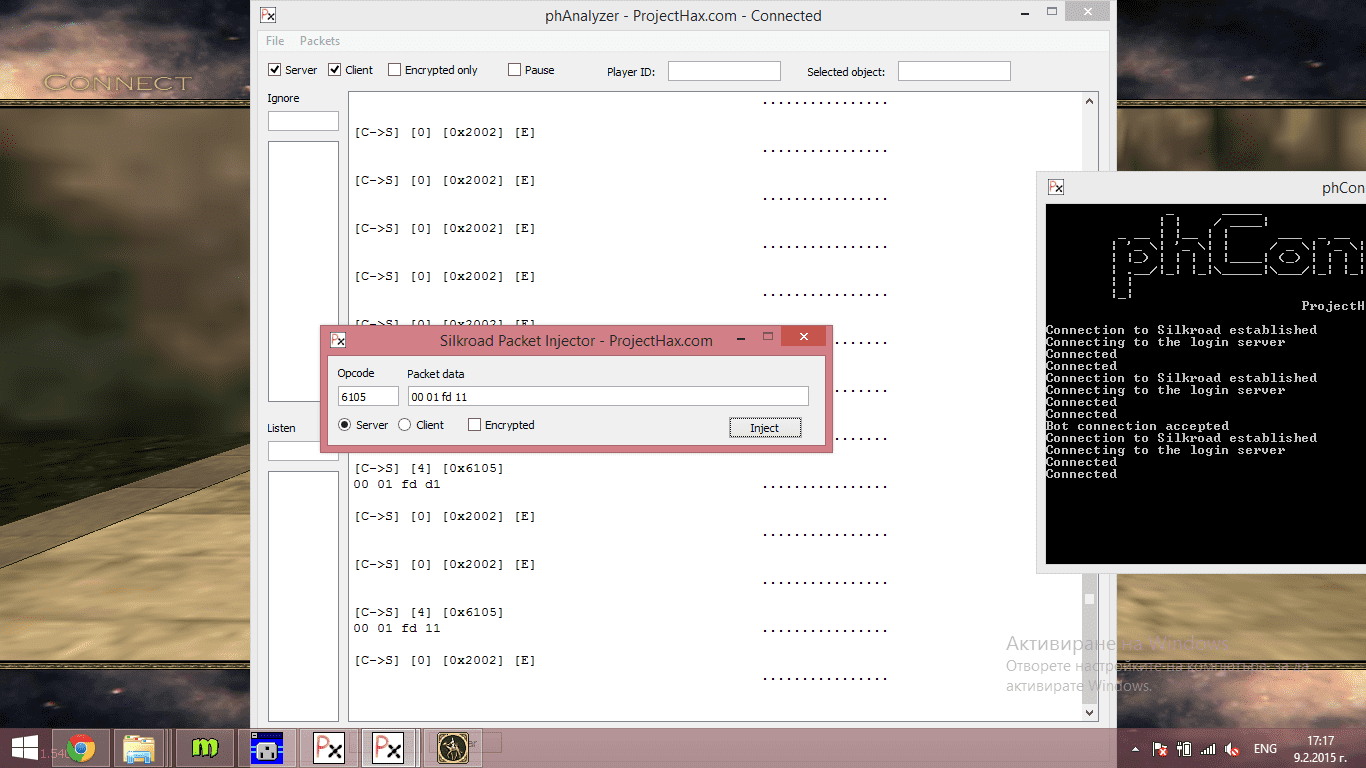1366x768 pixels.
Task: Maximize the phAnalyzer window
Action: [x=1052, y=12]
